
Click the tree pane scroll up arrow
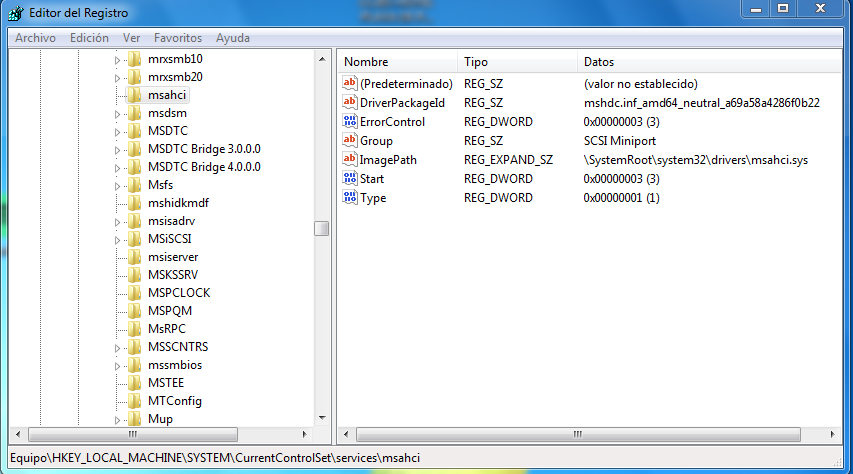tap(322, 59)
